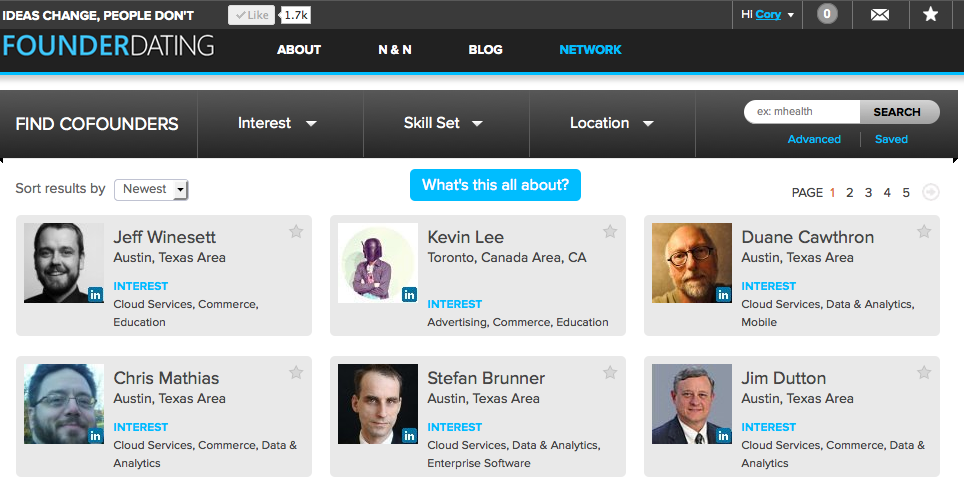
Task: Open the NETWORK menu item
Action: tap(590, 50)
